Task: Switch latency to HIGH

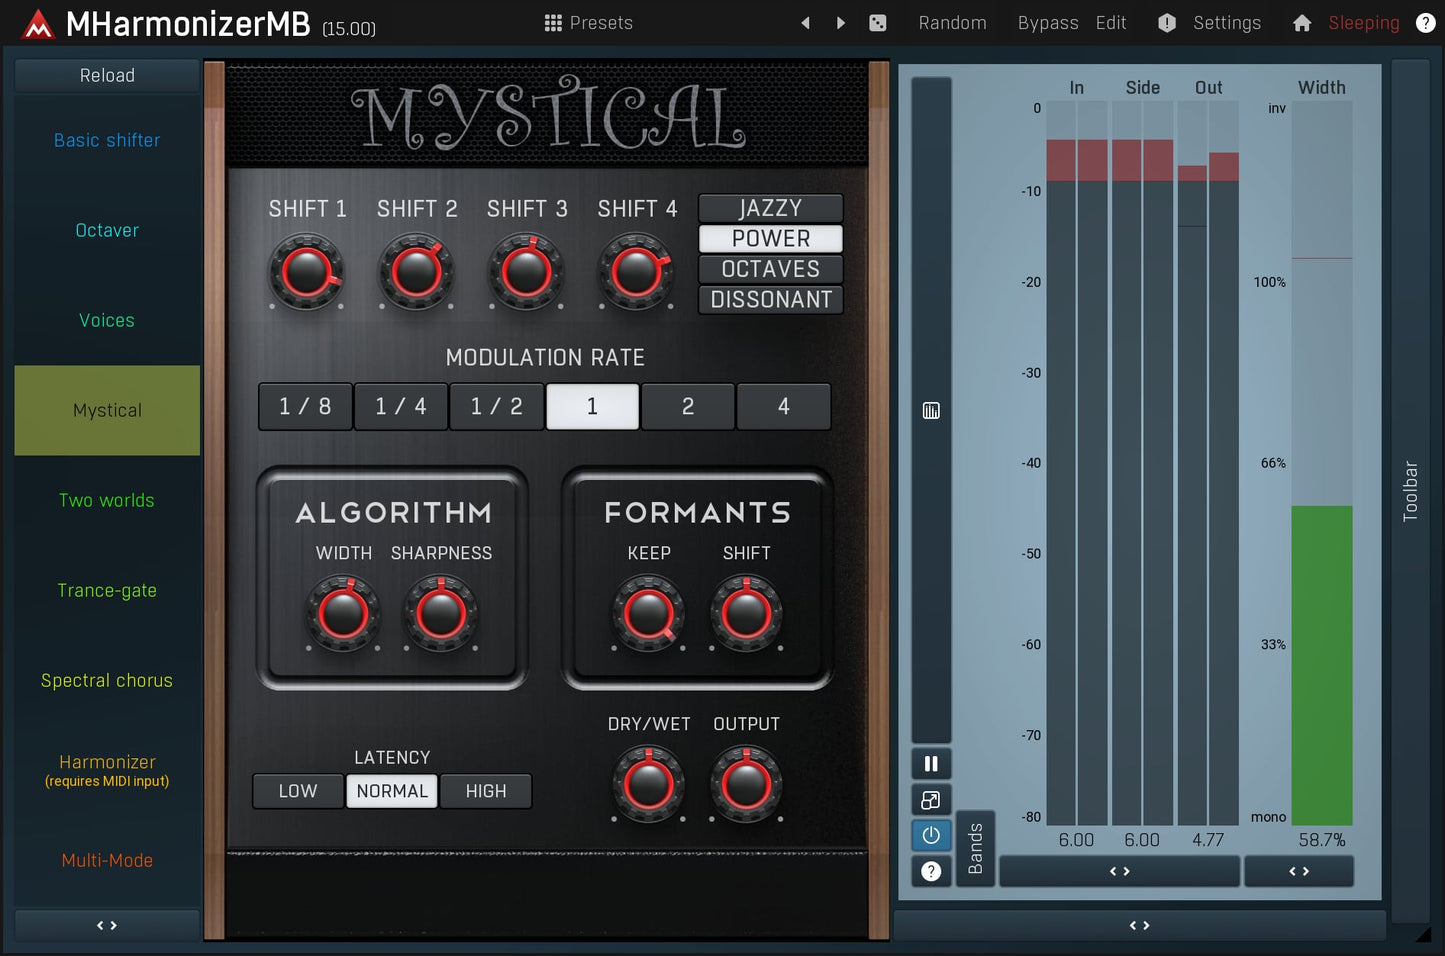Action: click(x=485, y=790)
